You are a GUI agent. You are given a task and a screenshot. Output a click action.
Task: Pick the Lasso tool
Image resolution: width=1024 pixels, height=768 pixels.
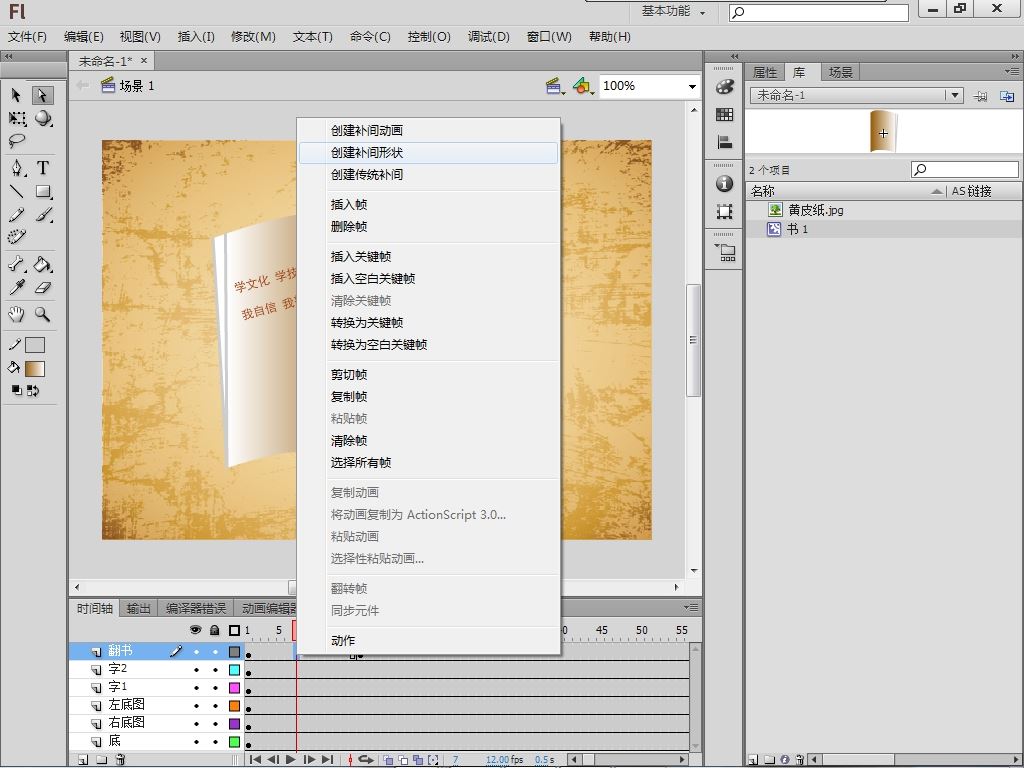point(17,142)
